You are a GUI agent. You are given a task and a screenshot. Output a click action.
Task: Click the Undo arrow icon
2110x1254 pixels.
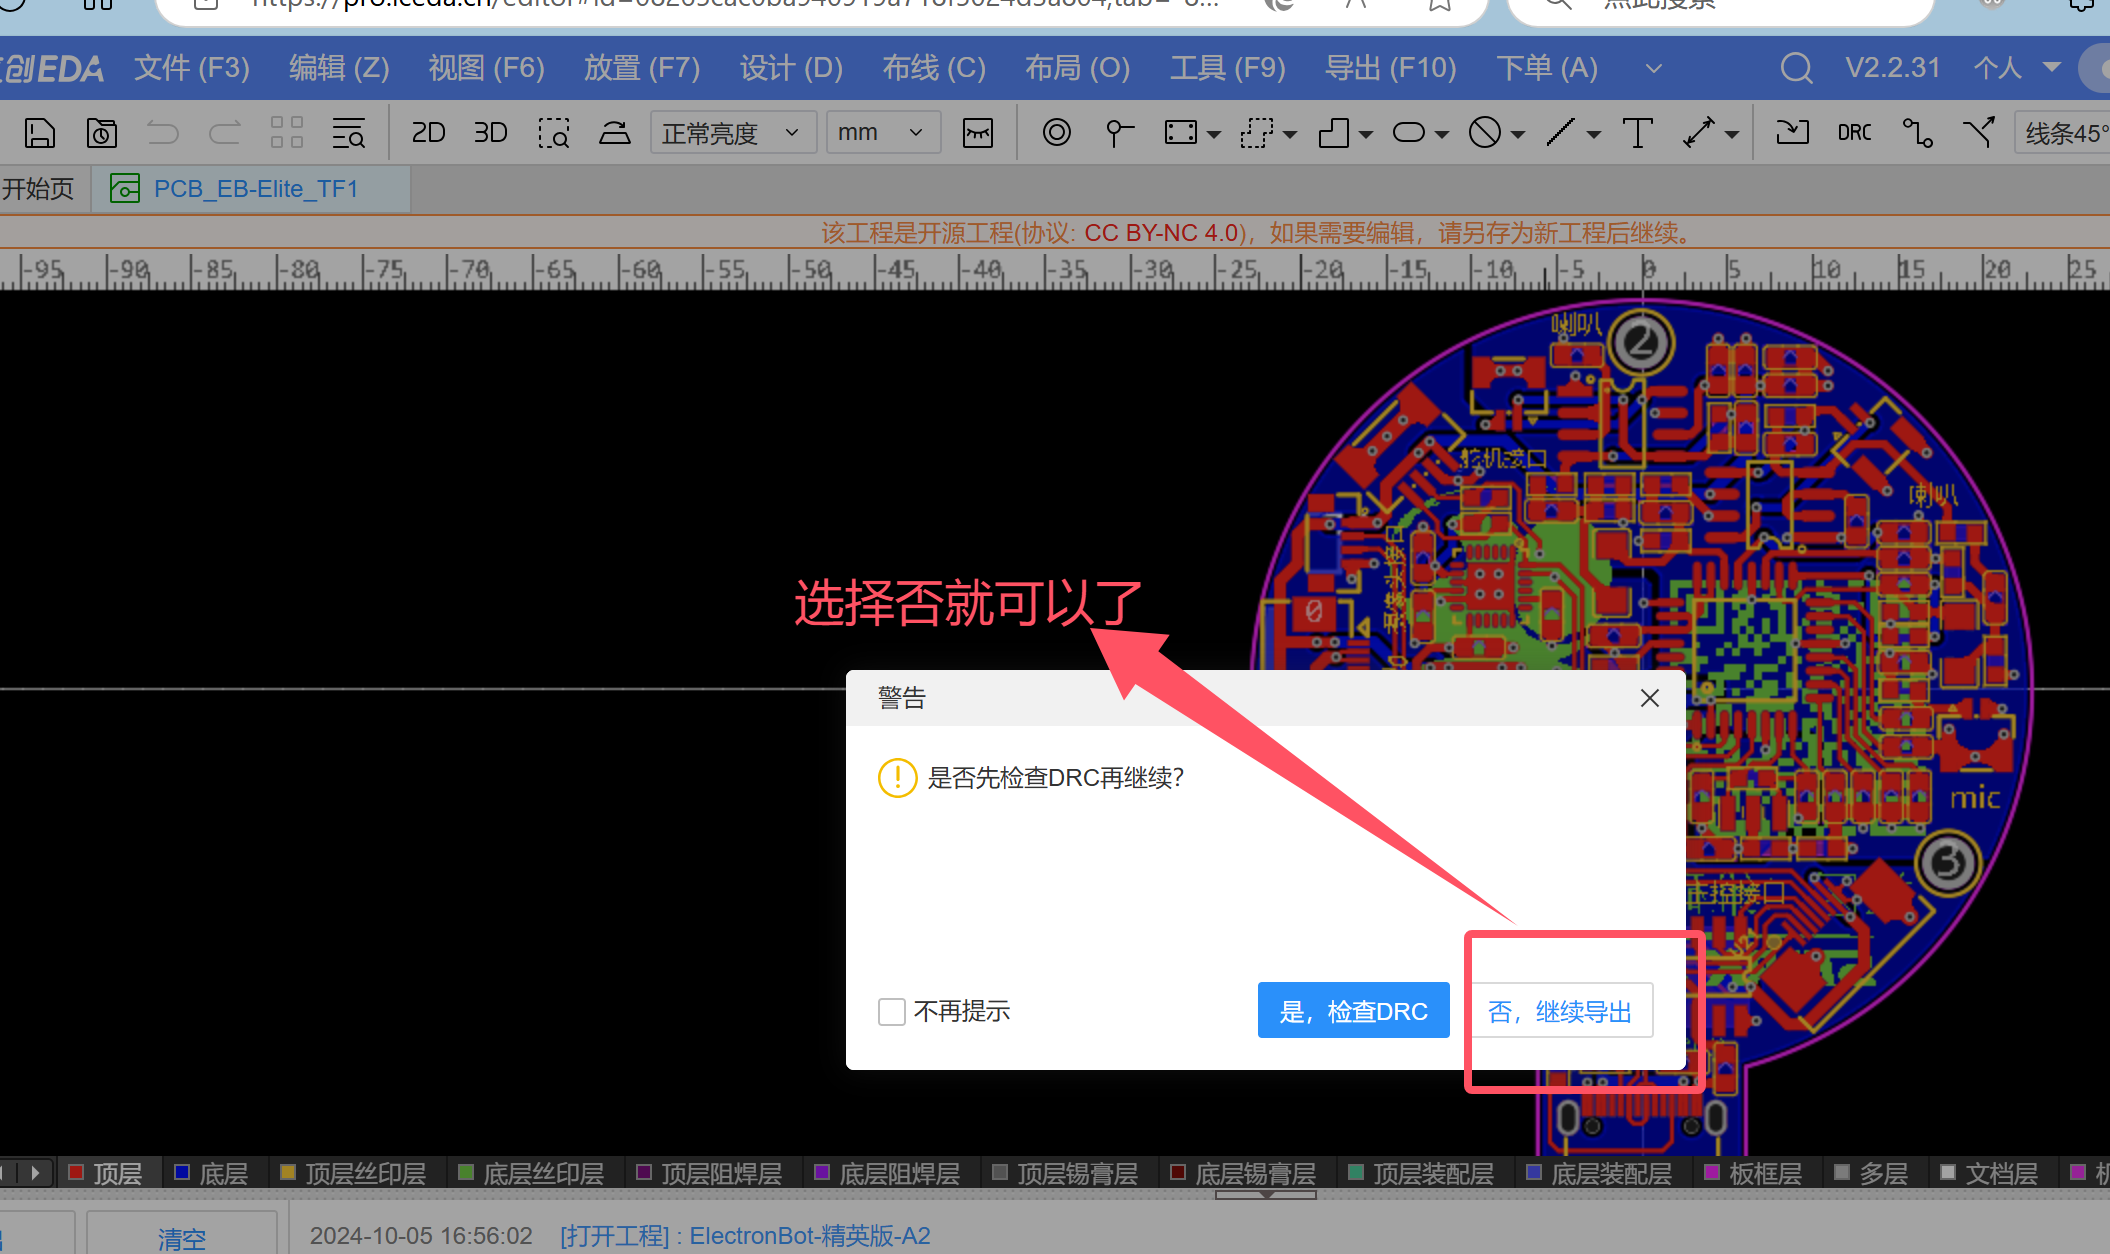click(163, 133)
